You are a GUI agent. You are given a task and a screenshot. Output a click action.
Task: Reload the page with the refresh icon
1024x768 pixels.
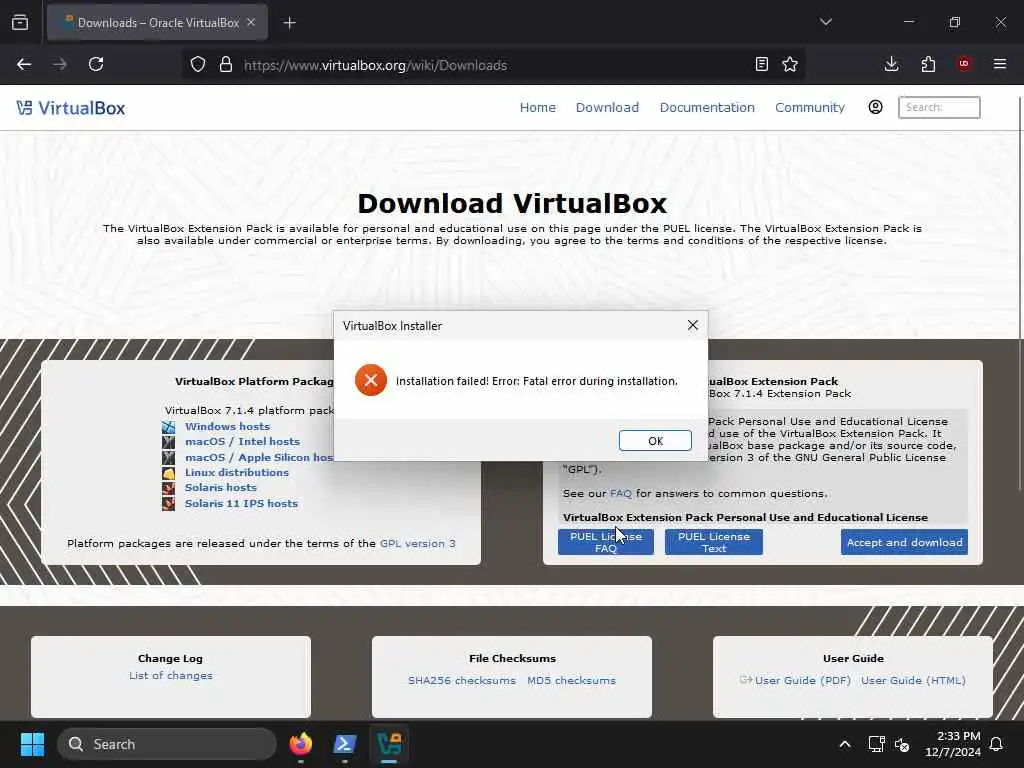click(x=96, y=64)
